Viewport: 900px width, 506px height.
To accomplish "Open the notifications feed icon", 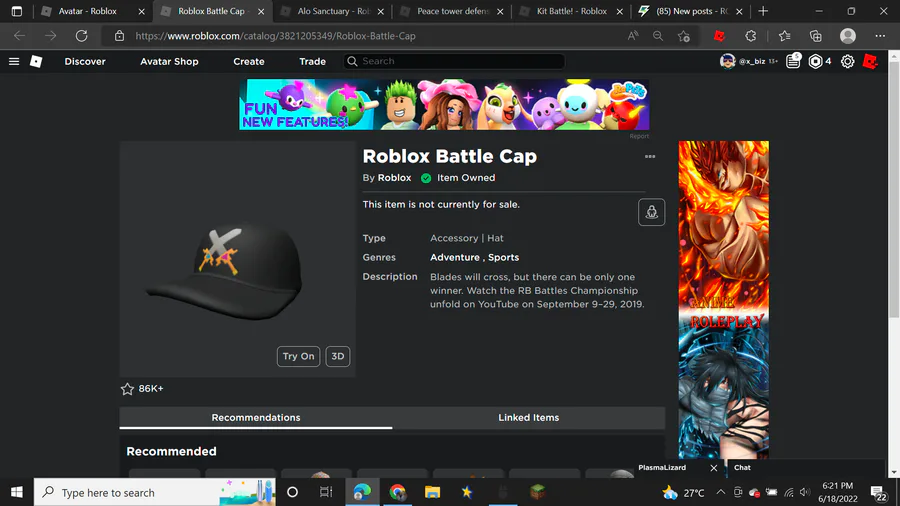I will point(793,61).
